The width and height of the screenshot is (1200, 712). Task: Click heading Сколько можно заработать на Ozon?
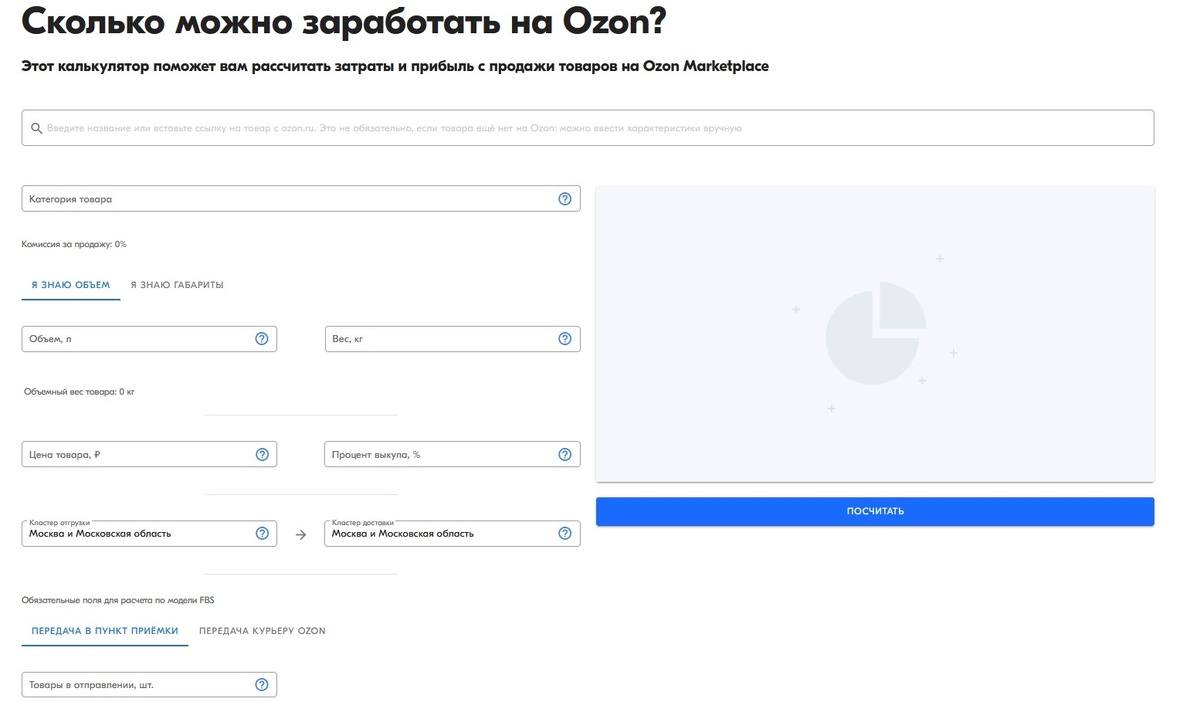[x=344, y=21]
